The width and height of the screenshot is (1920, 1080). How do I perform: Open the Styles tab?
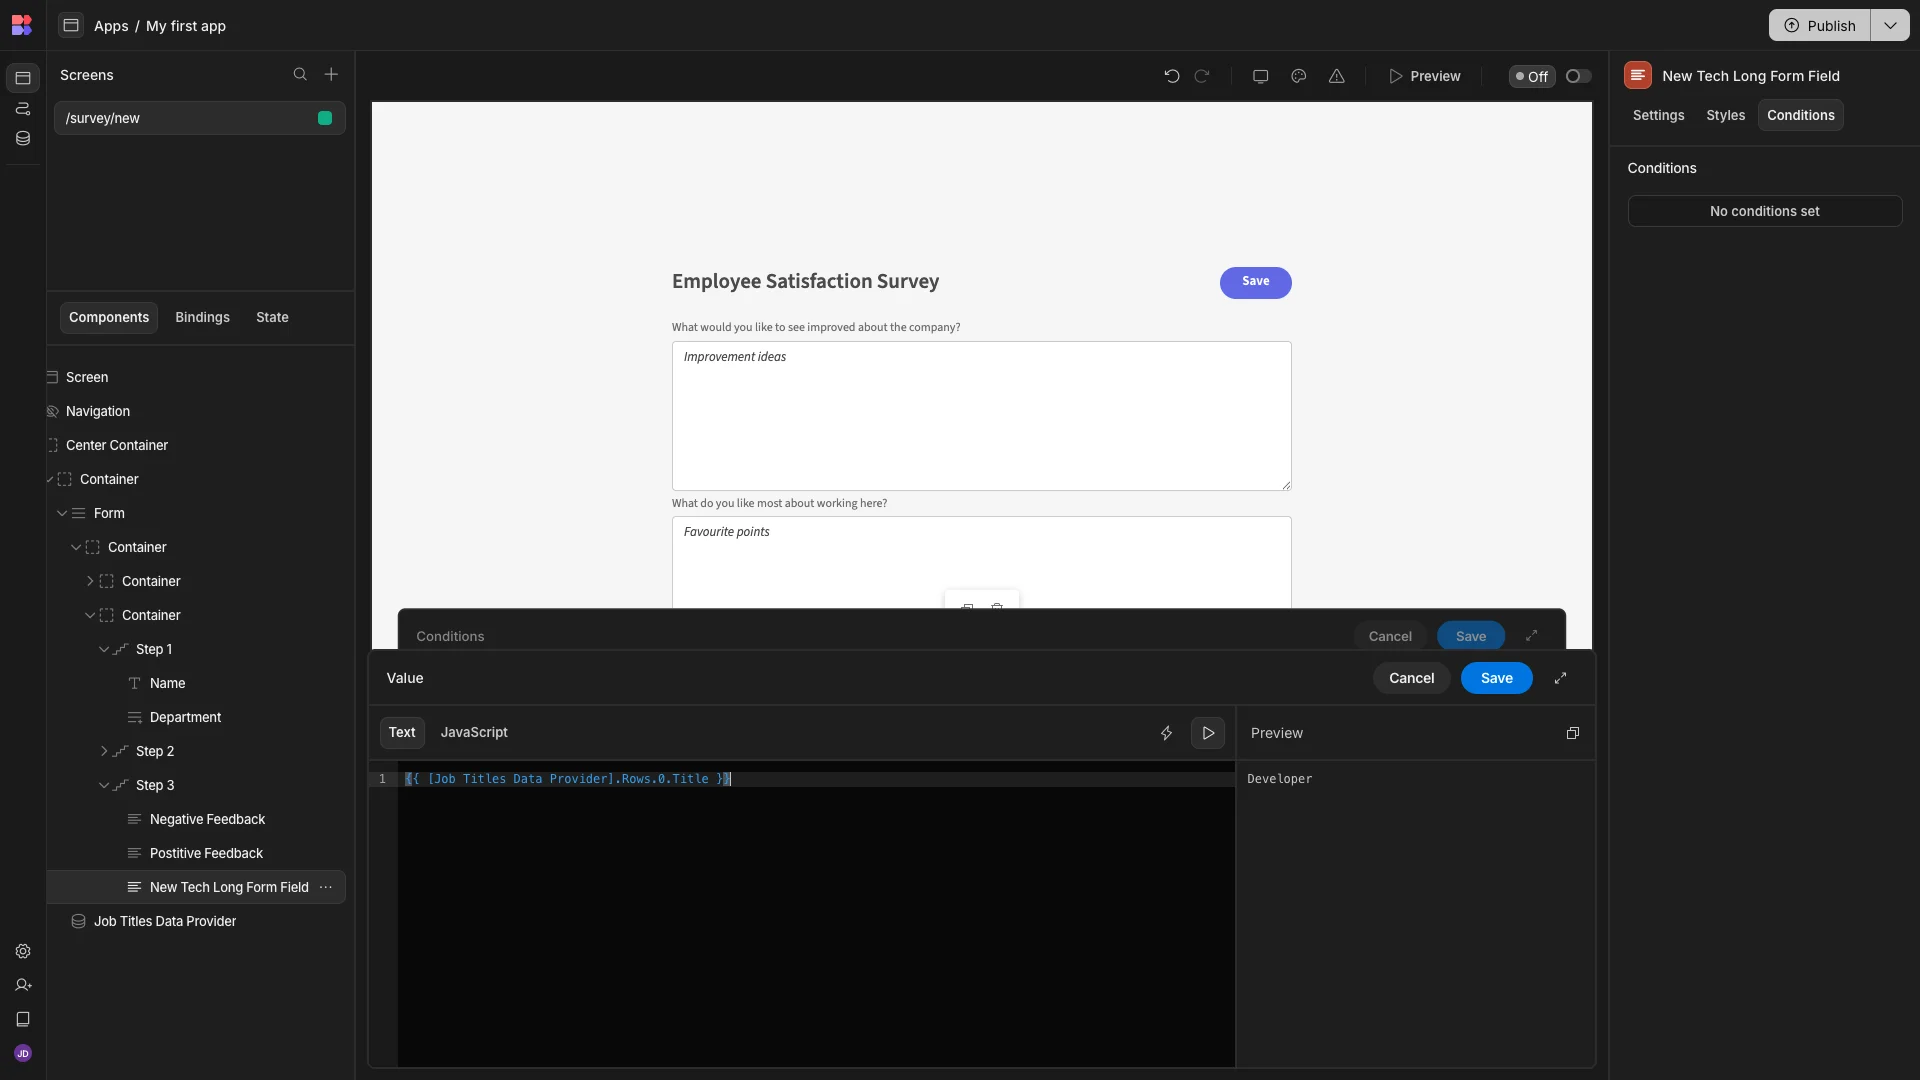pos(1725,115)
